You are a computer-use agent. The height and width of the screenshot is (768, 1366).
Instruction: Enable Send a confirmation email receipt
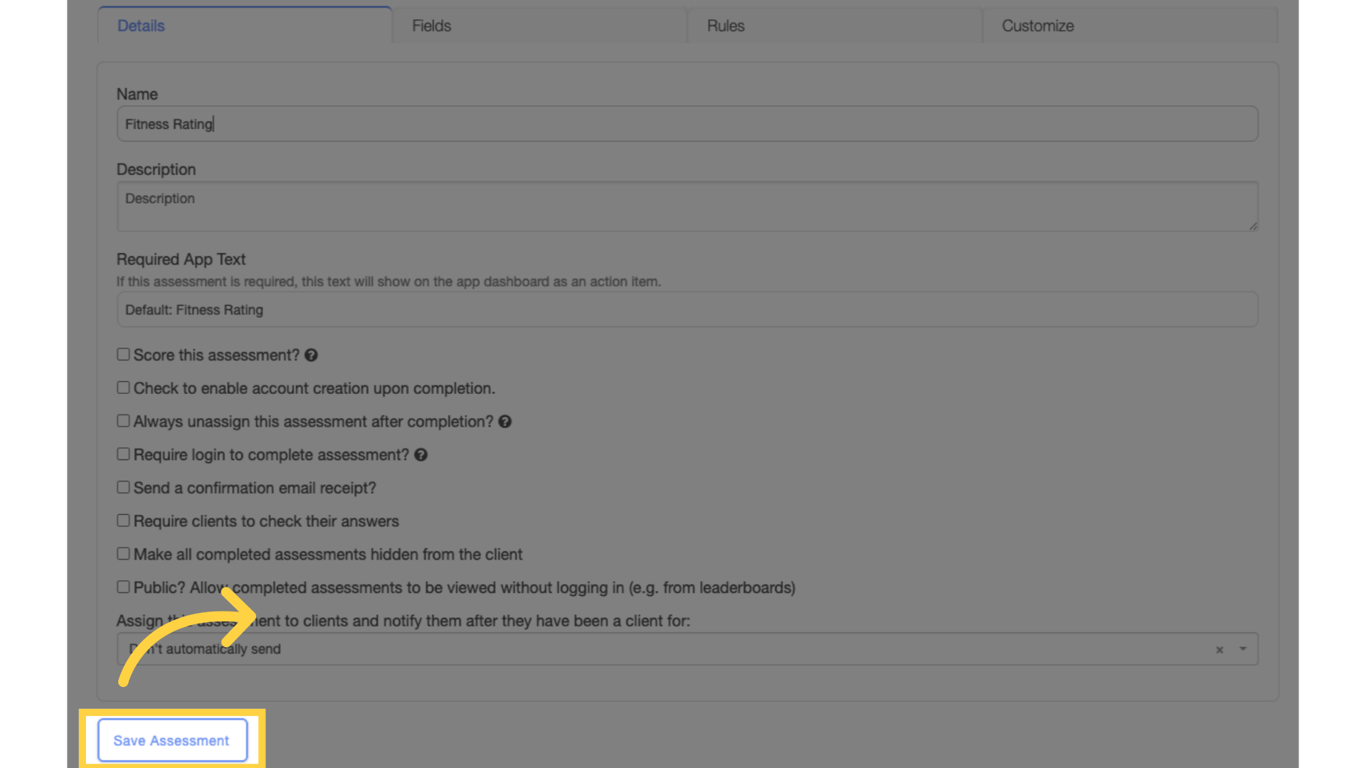123,487
